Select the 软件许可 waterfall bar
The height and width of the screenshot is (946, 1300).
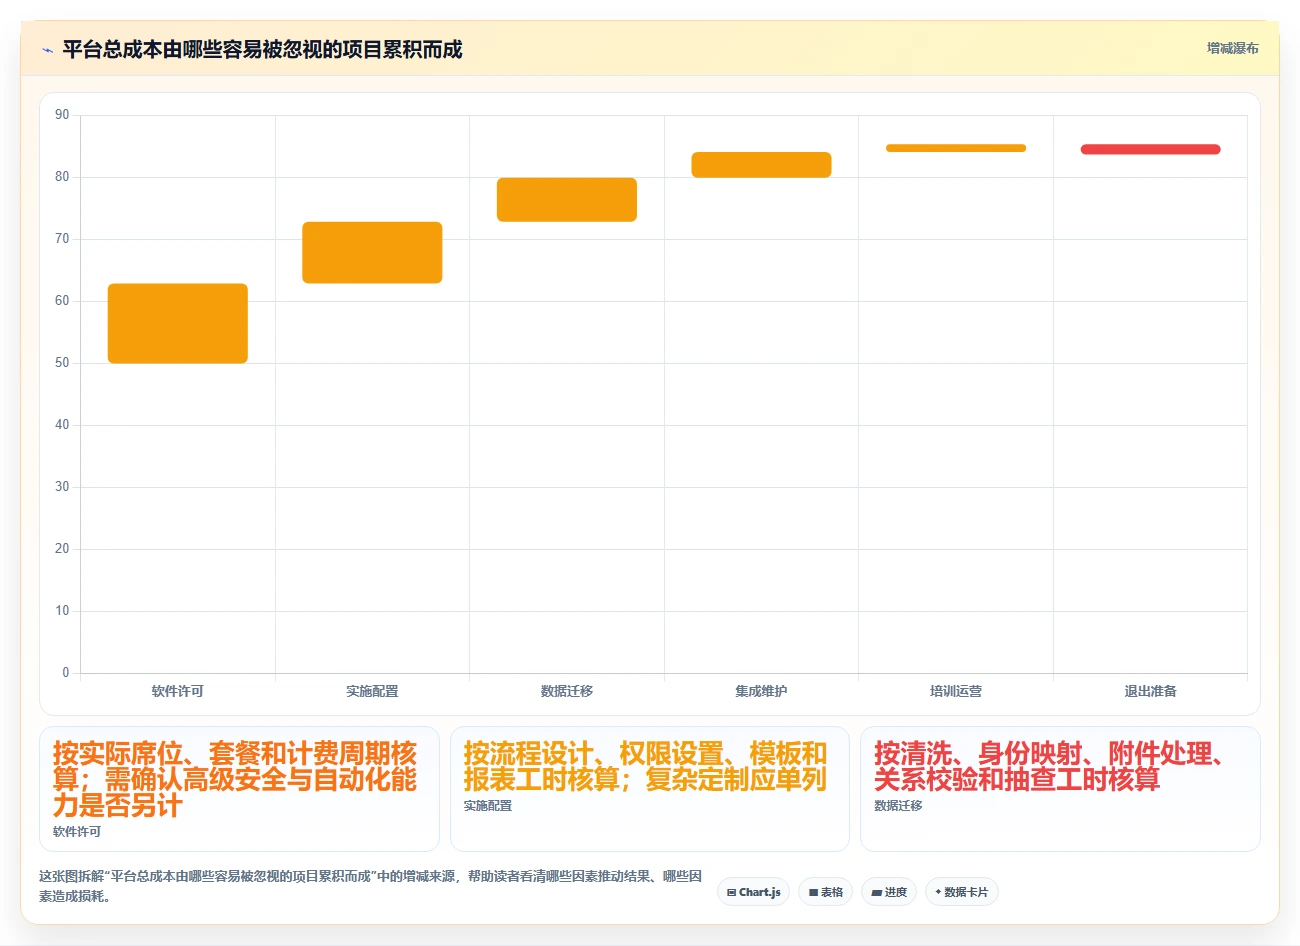coord(178,323)
